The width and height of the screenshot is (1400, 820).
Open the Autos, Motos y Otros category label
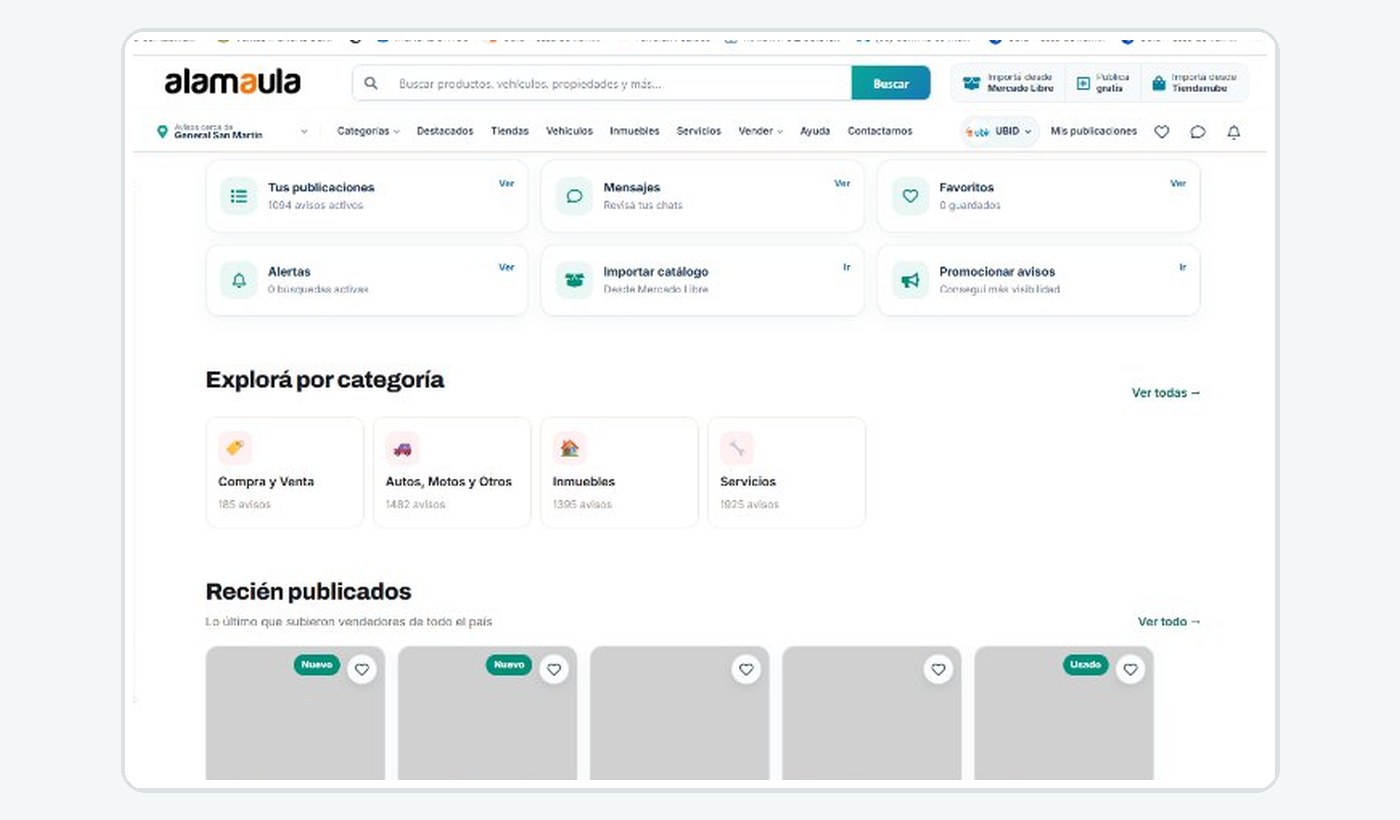pyautogui.click(x=449, y=482)
